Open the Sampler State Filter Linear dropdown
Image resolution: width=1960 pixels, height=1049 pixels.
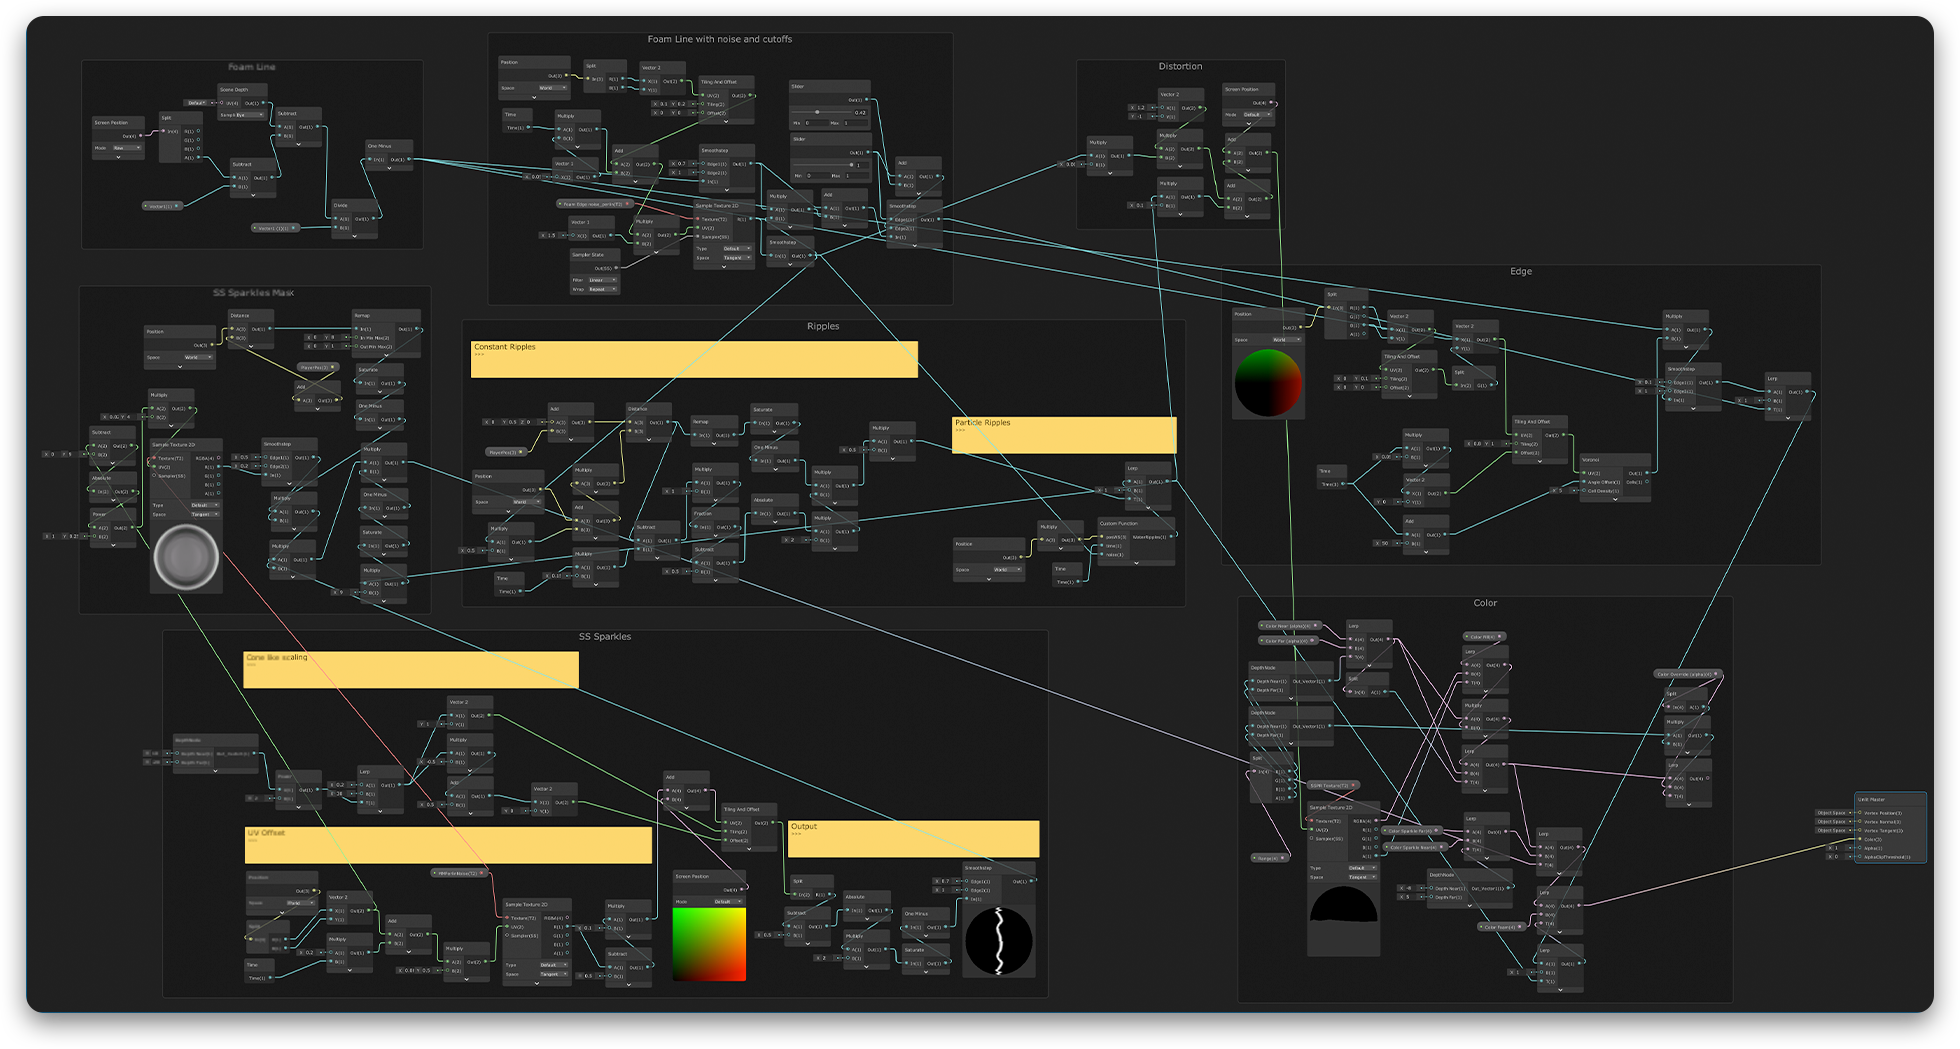(603, 280)
